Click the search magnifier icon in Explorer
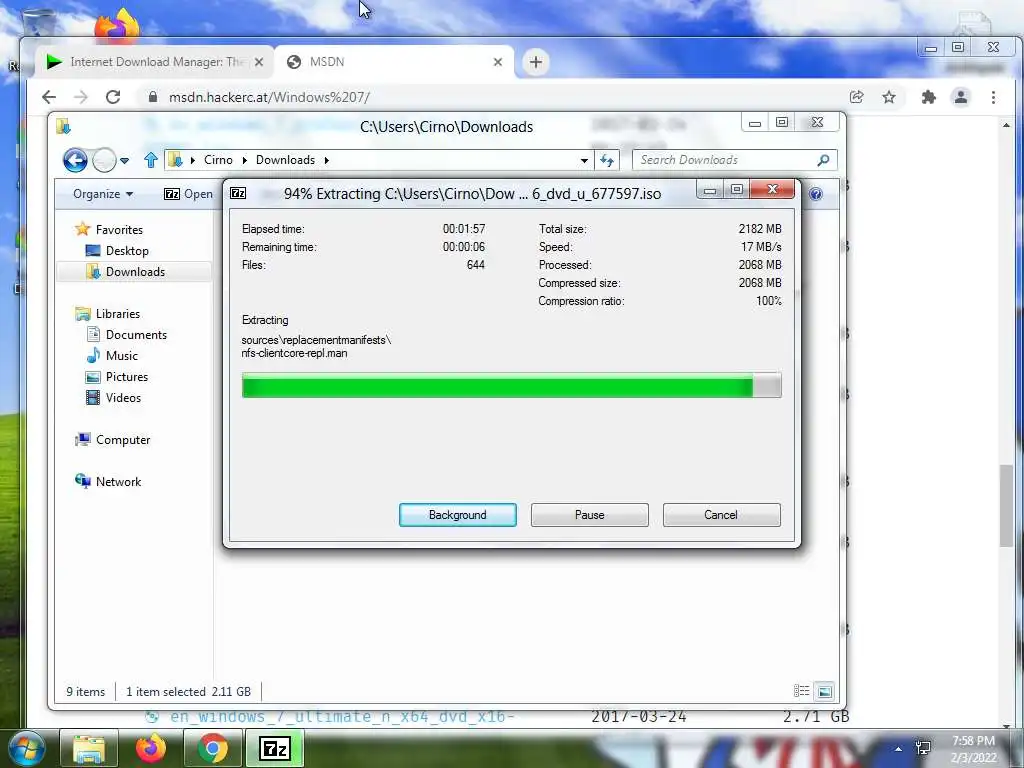This screenshot has width=1024, height=768. (x=824, y=160)
